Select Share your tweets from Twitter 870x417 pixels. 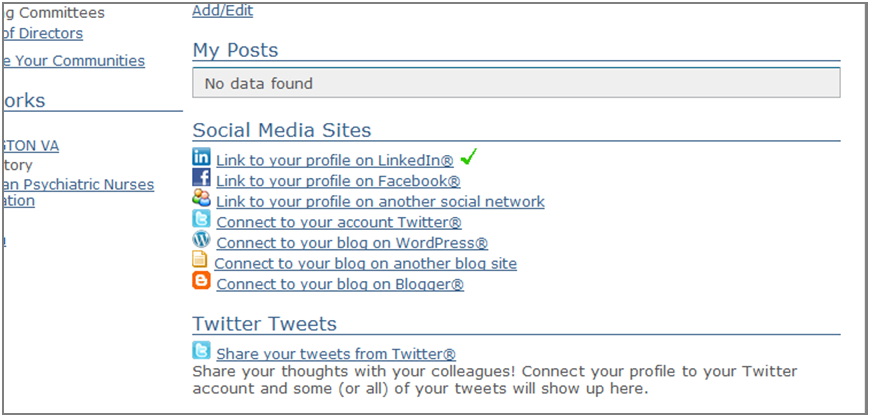click(336, 354)
